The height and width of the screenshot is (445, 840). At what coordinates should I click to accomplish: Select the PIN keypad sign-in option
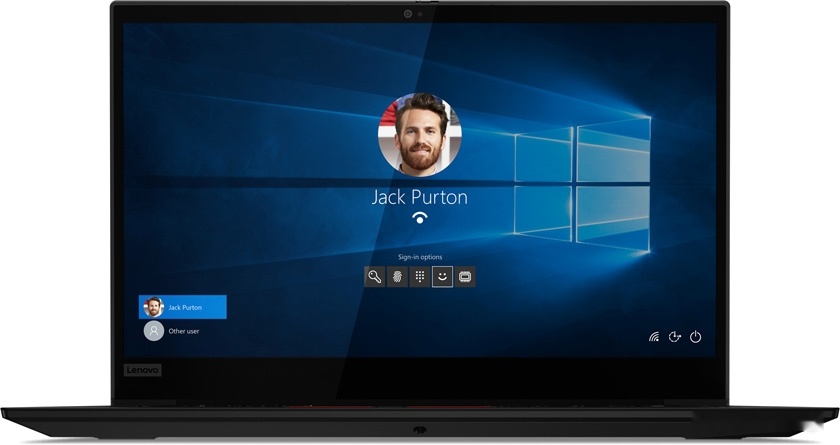point(420,277)
